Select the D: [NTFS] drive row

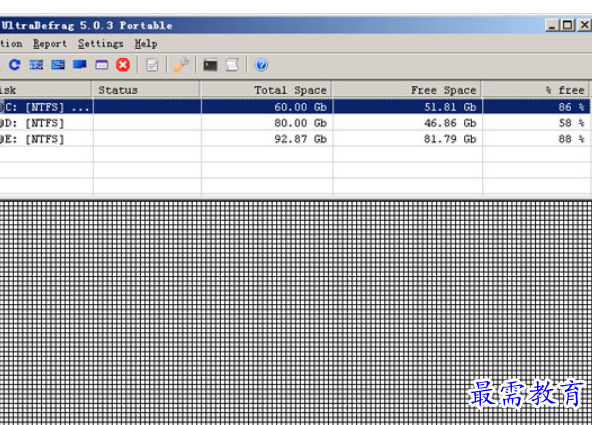click(x=294, y=123)
